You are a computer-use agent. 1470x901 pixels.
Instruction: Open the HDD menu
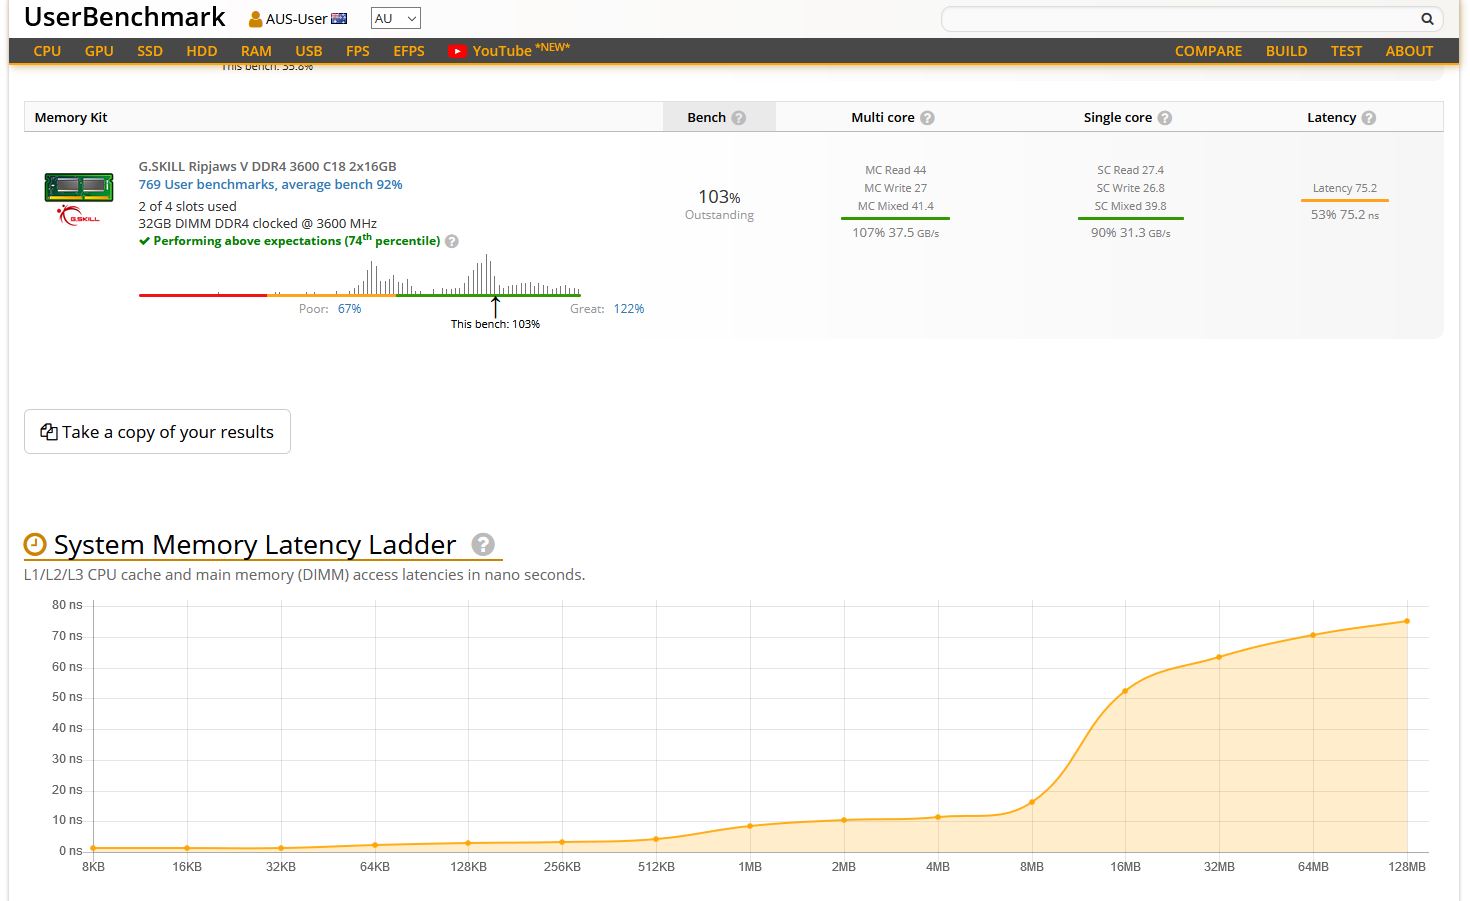tap(202, 51)
